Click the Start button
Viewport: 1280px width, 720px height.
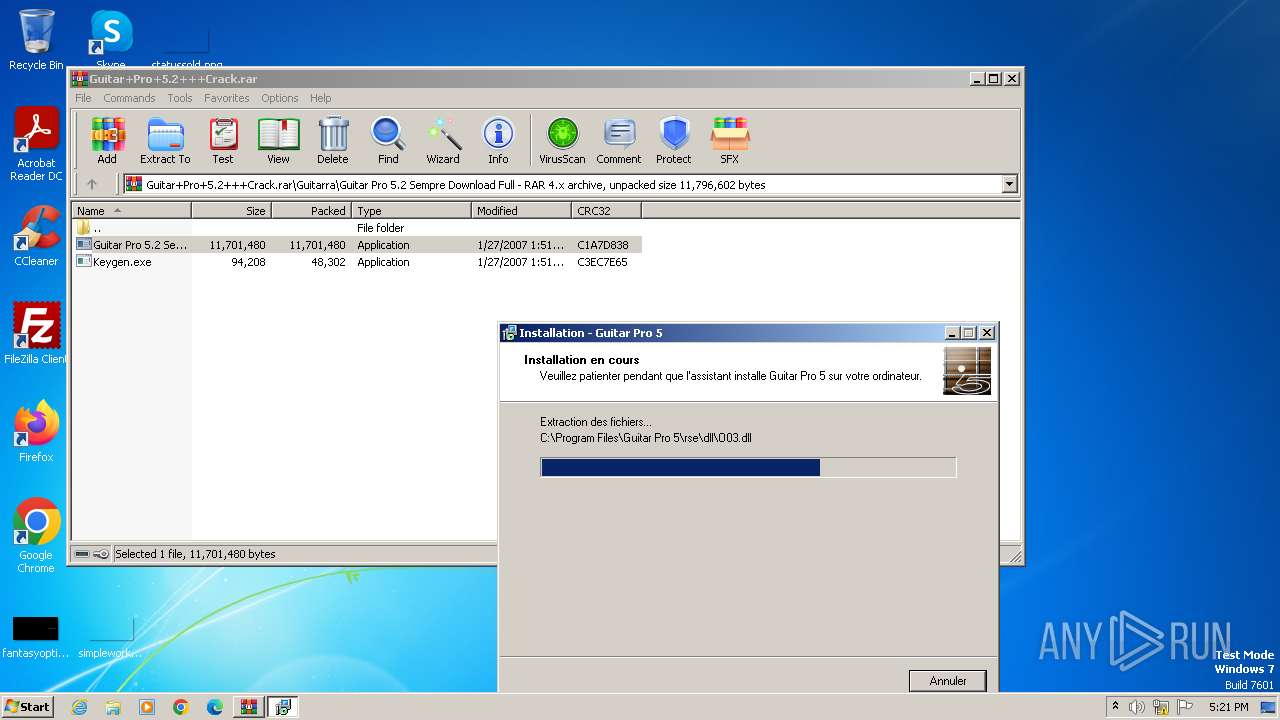[x=27, y=707]
